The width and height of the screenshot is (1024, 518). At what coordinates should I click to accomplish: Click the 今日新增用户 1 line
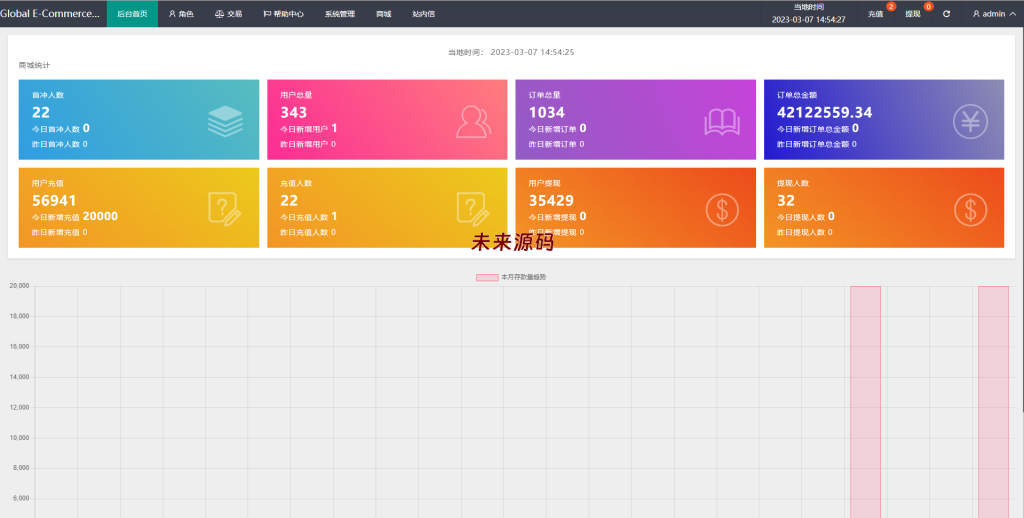pos(308,129)
